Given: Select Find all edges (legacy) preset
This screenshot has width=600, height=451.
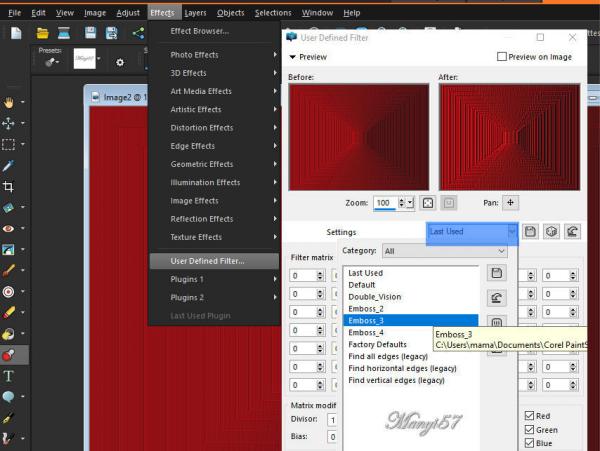Looking at the screenshot, I should click(394, 357).
